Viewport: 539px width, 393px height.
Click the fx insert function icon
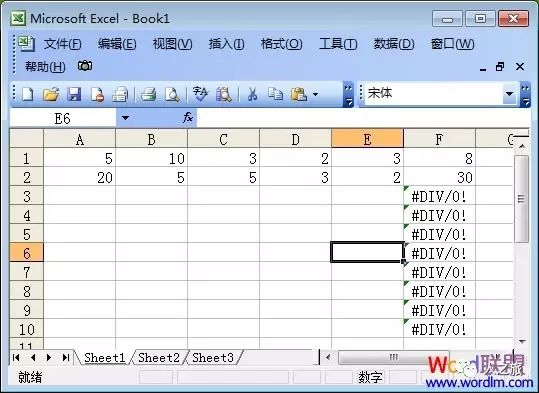(188, 118)
